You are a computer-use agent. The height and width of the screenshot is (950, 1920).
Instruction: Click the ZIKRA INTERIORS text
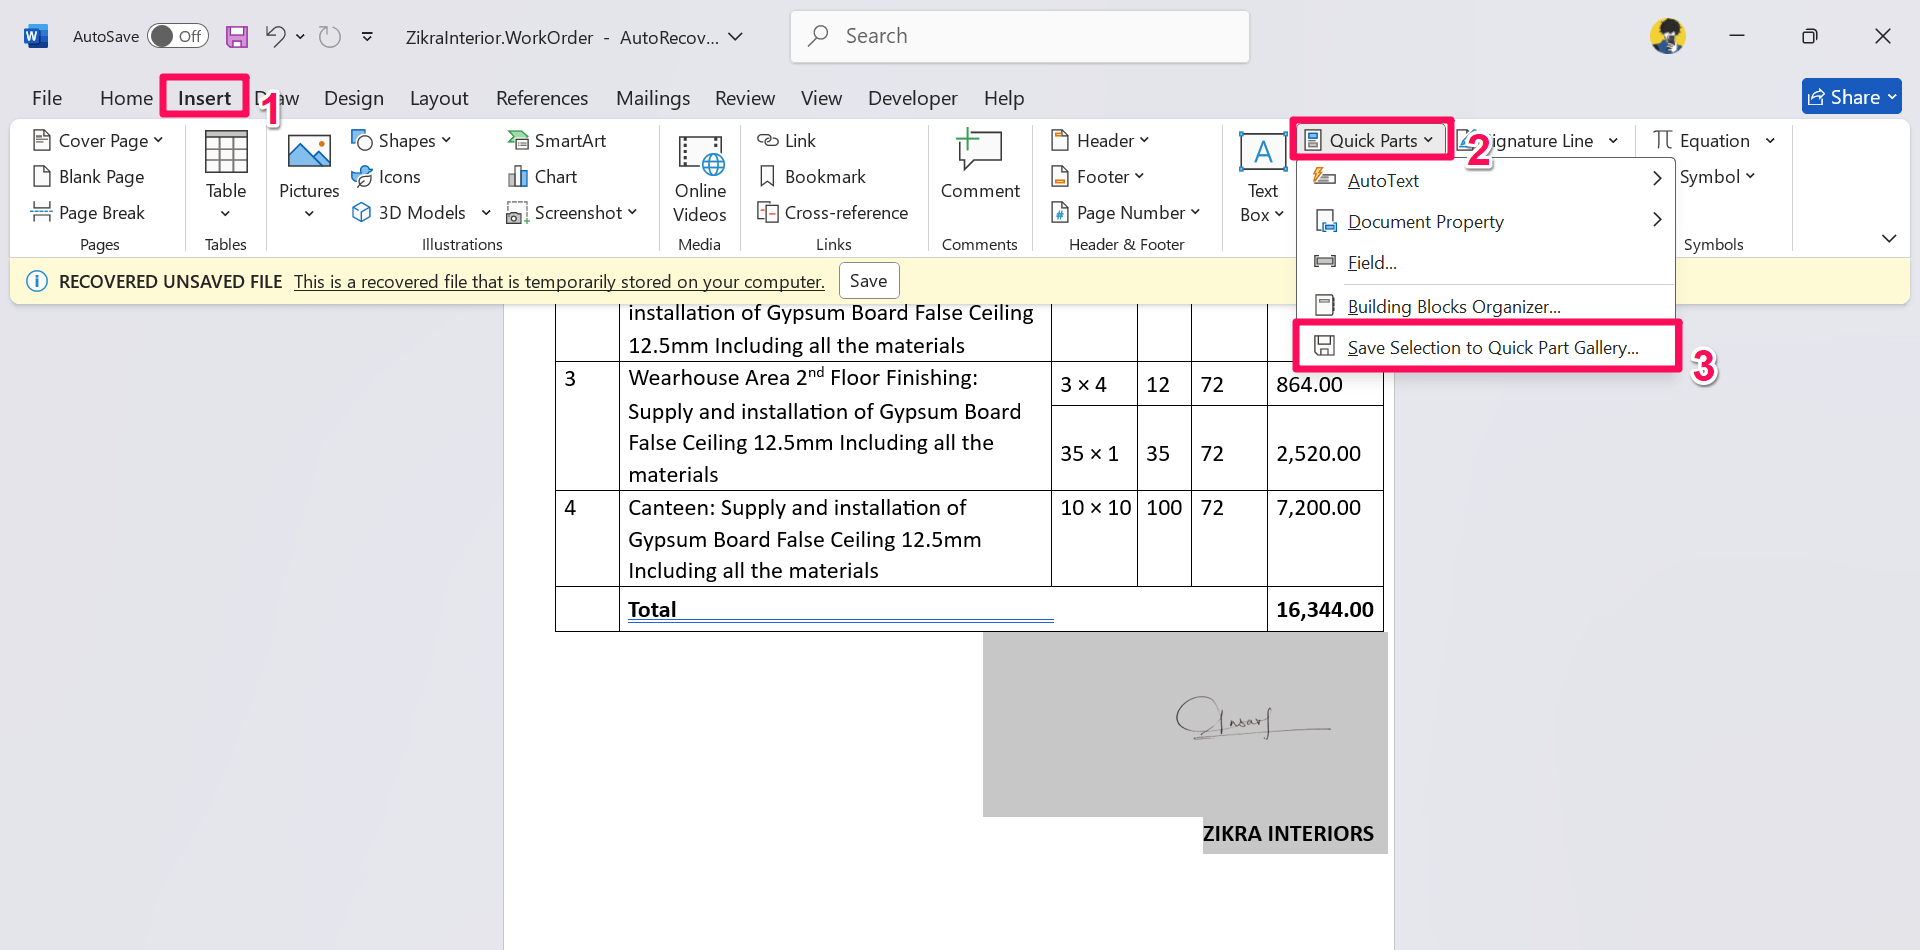pyautogui.click(x=1288, y=834)
